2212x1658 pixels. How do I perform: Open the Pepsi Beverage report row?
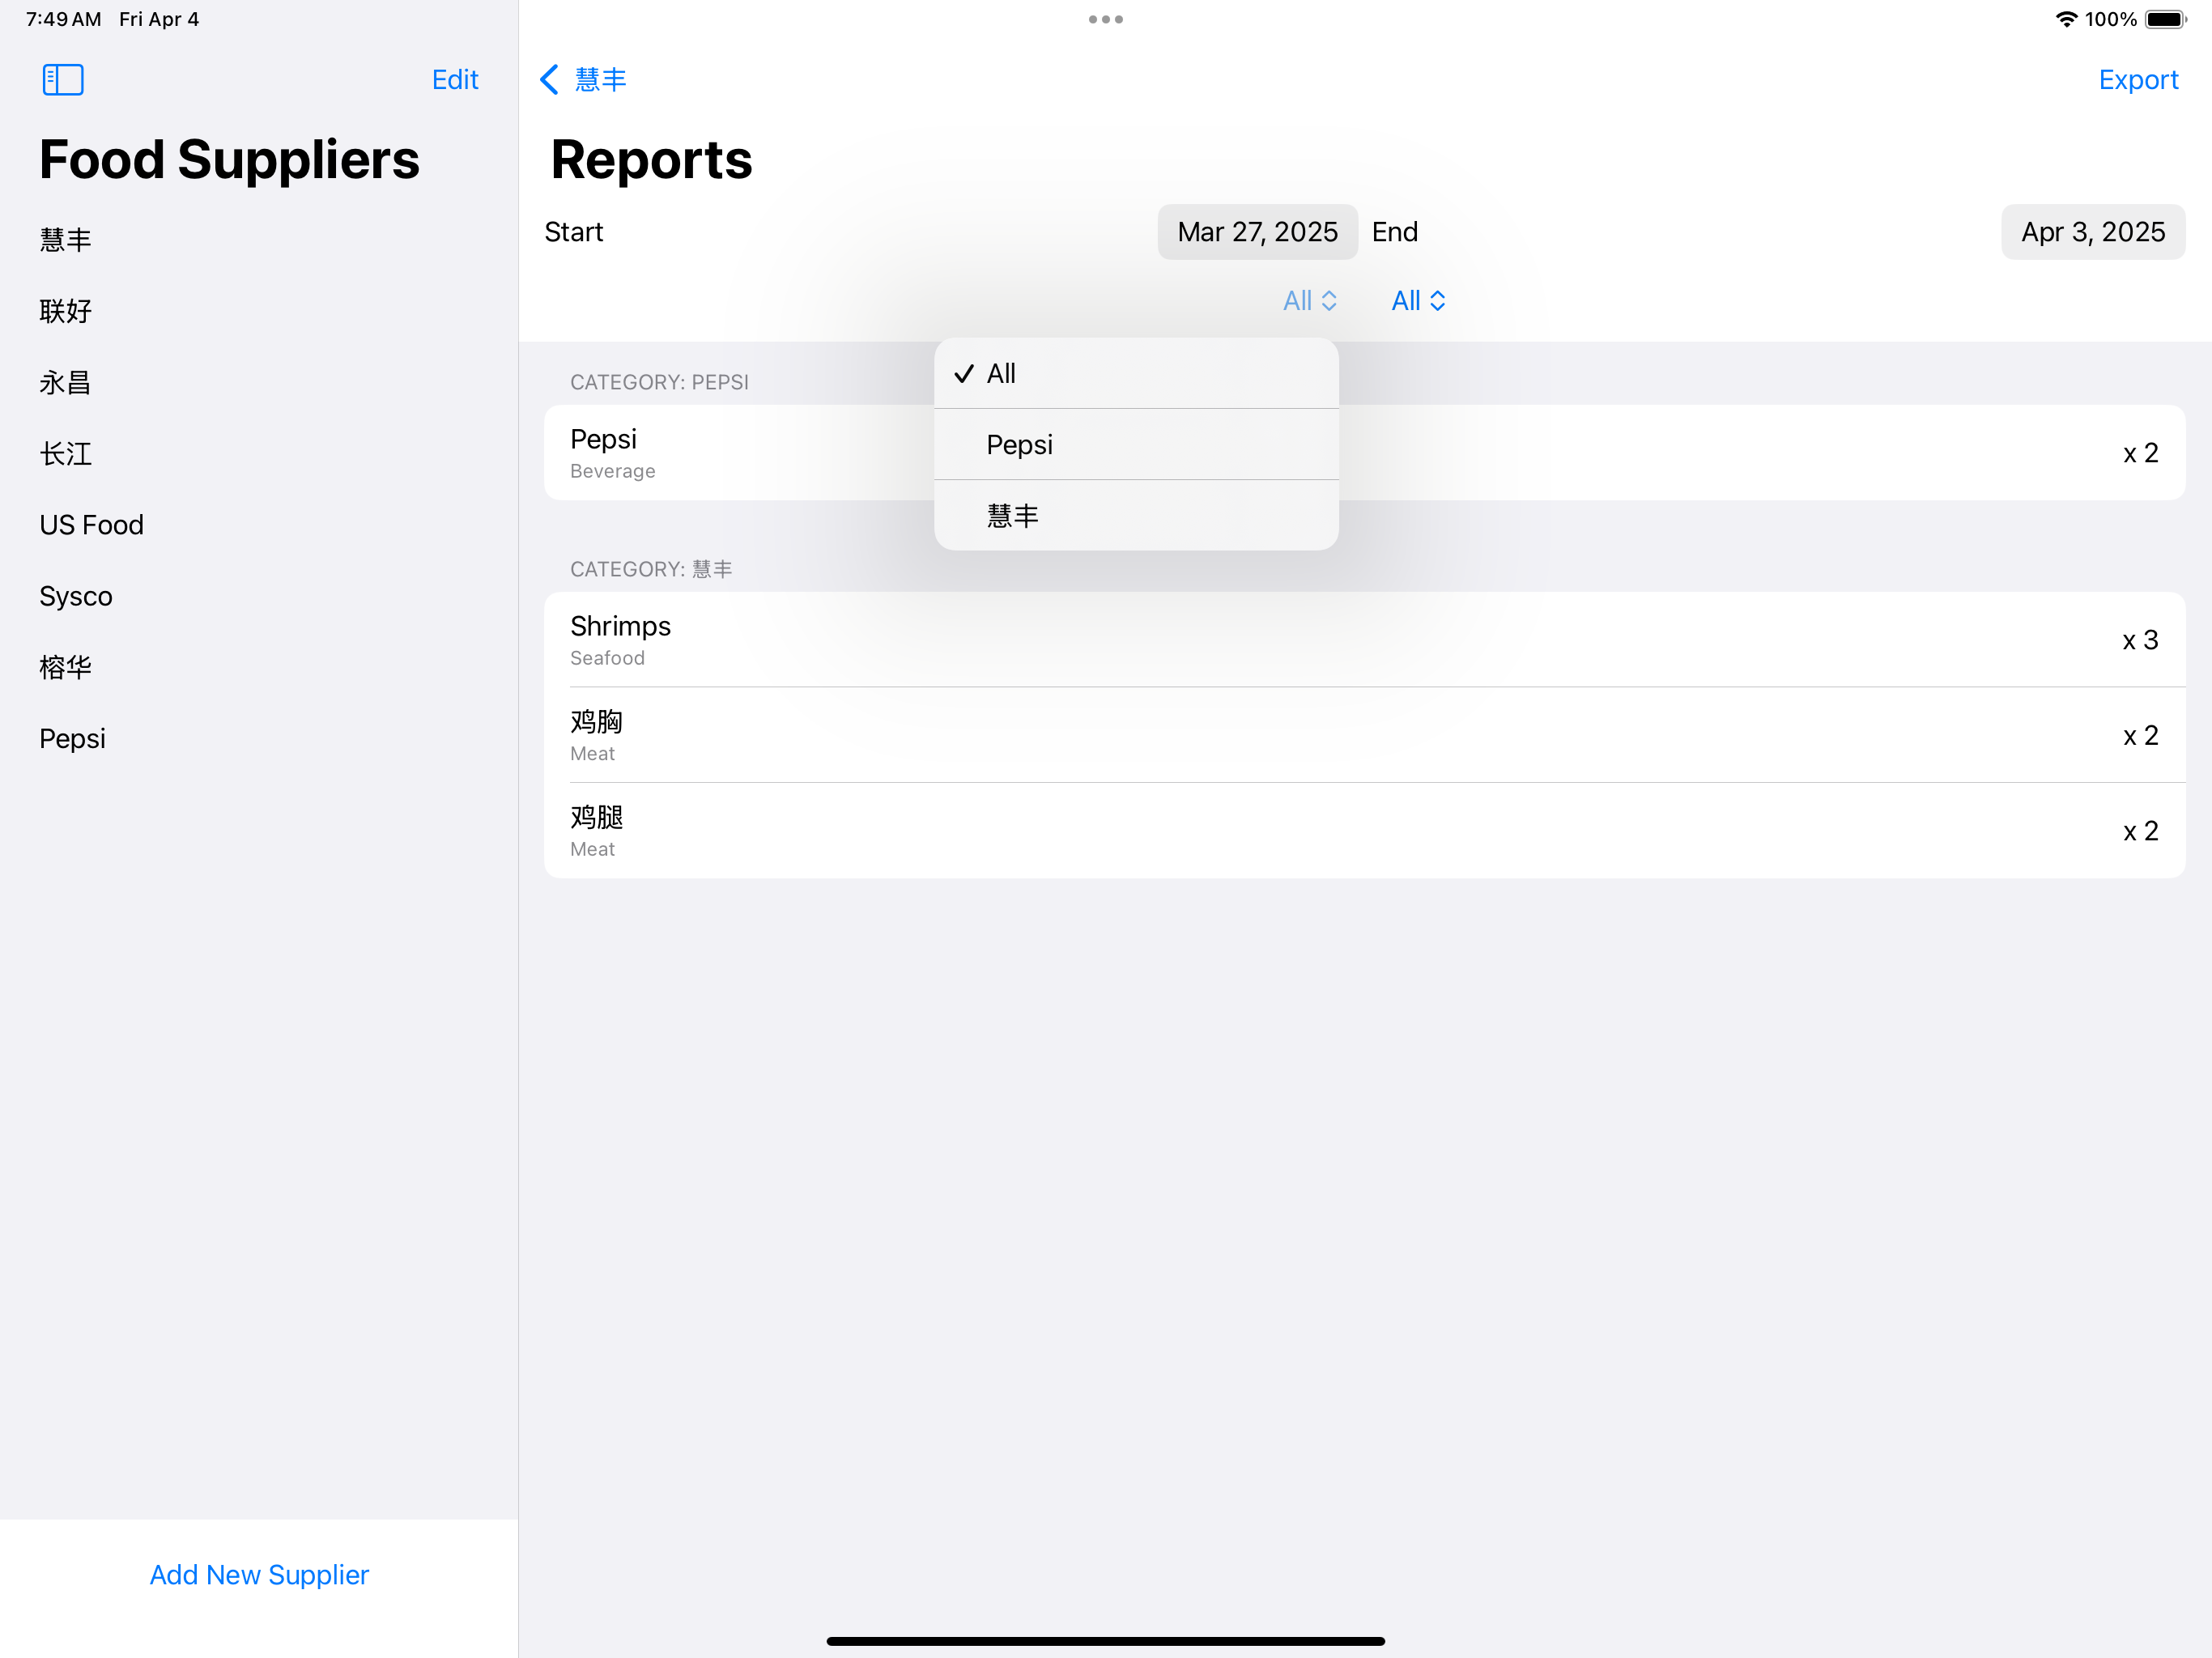point(1364,453)
